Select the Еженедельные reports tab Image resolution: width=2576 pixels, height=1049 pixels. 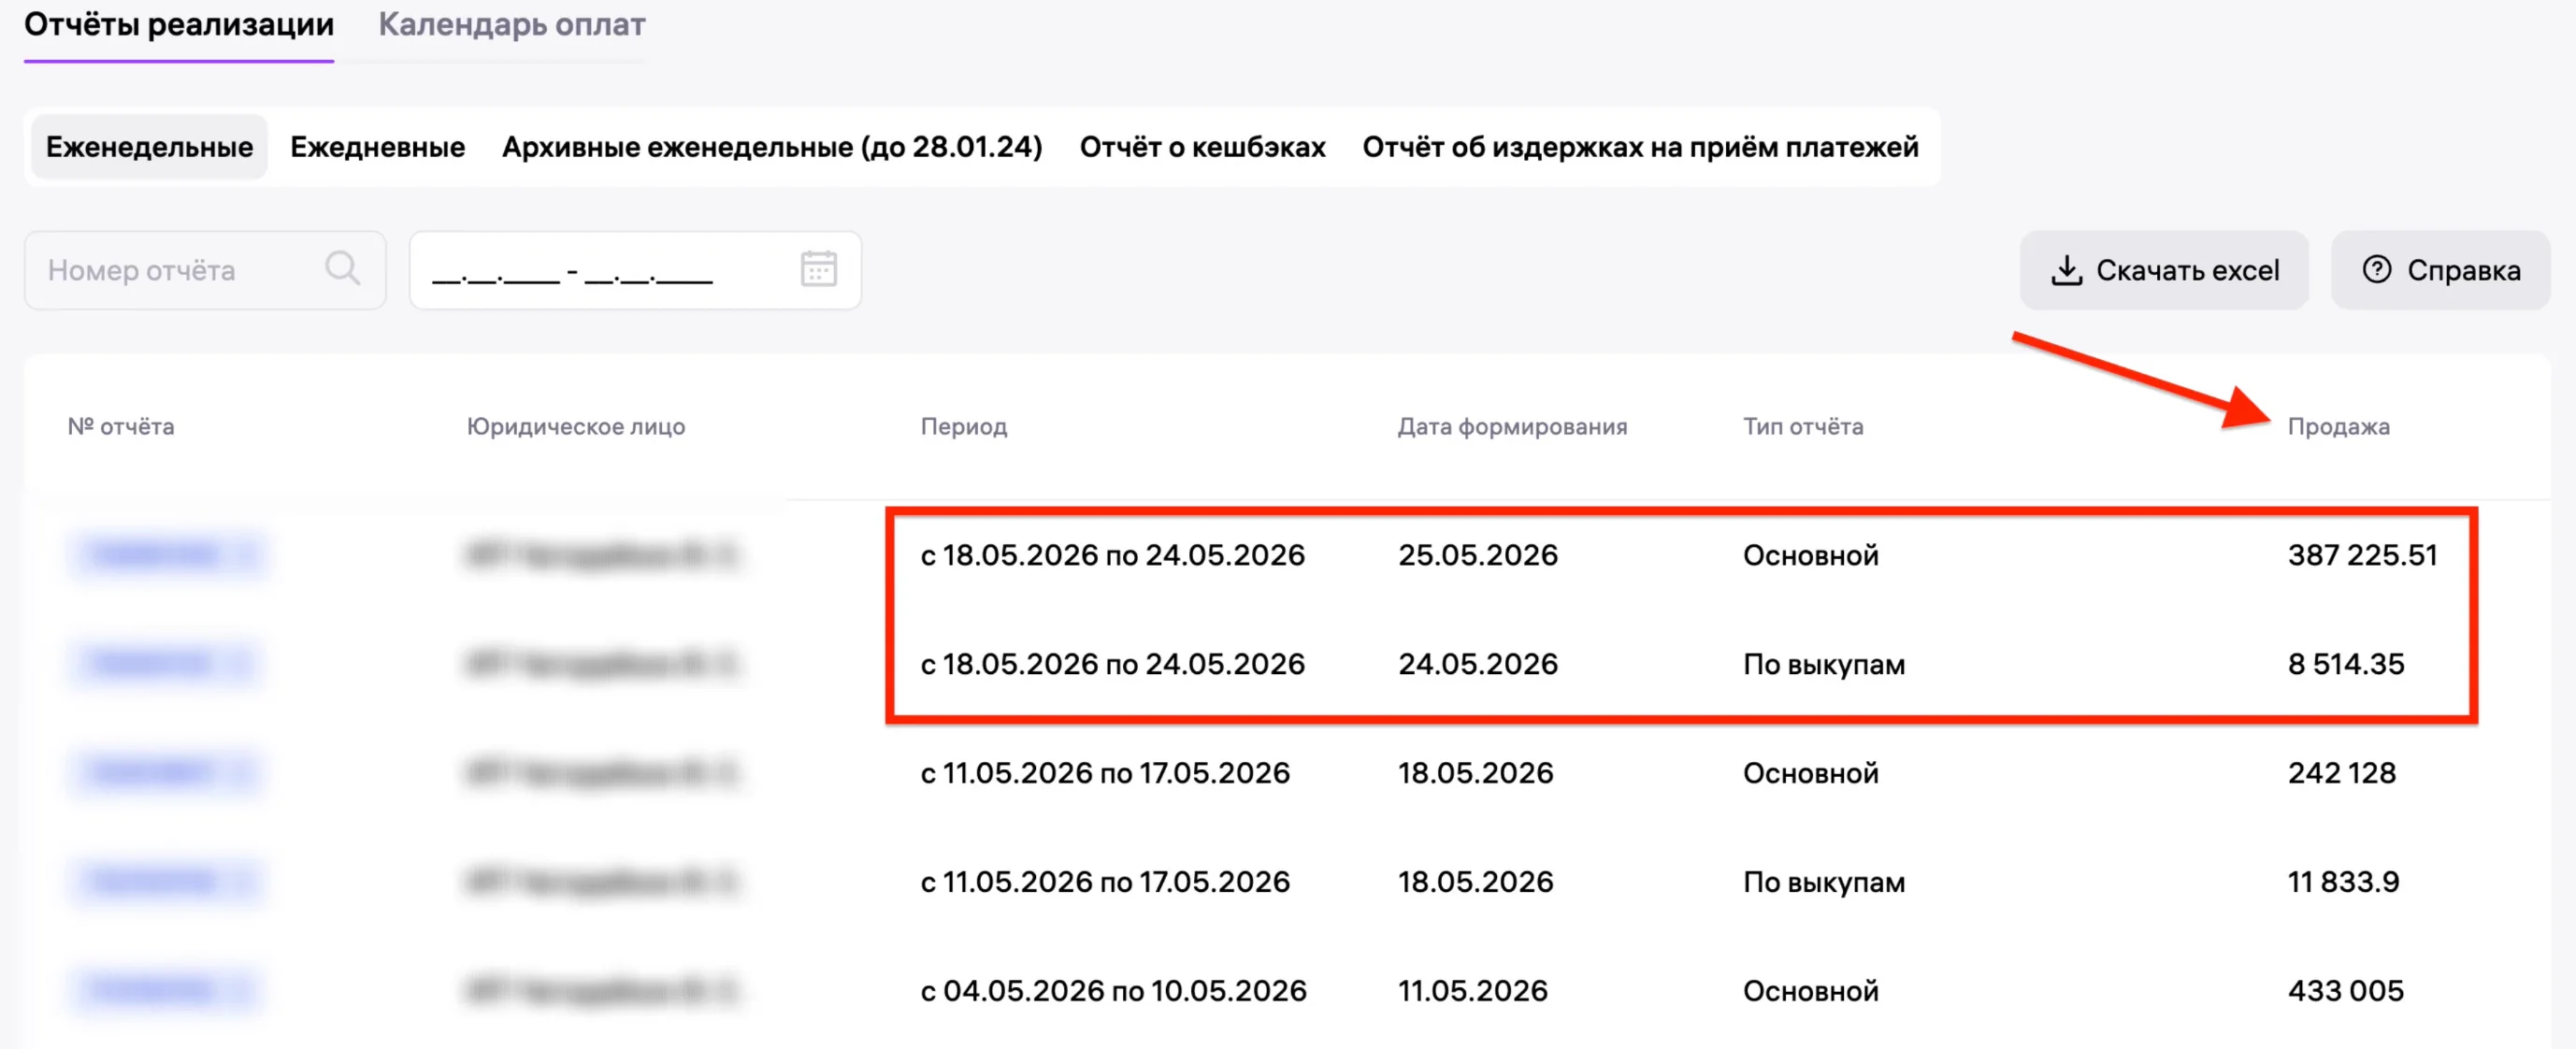[x=149, y=147]
